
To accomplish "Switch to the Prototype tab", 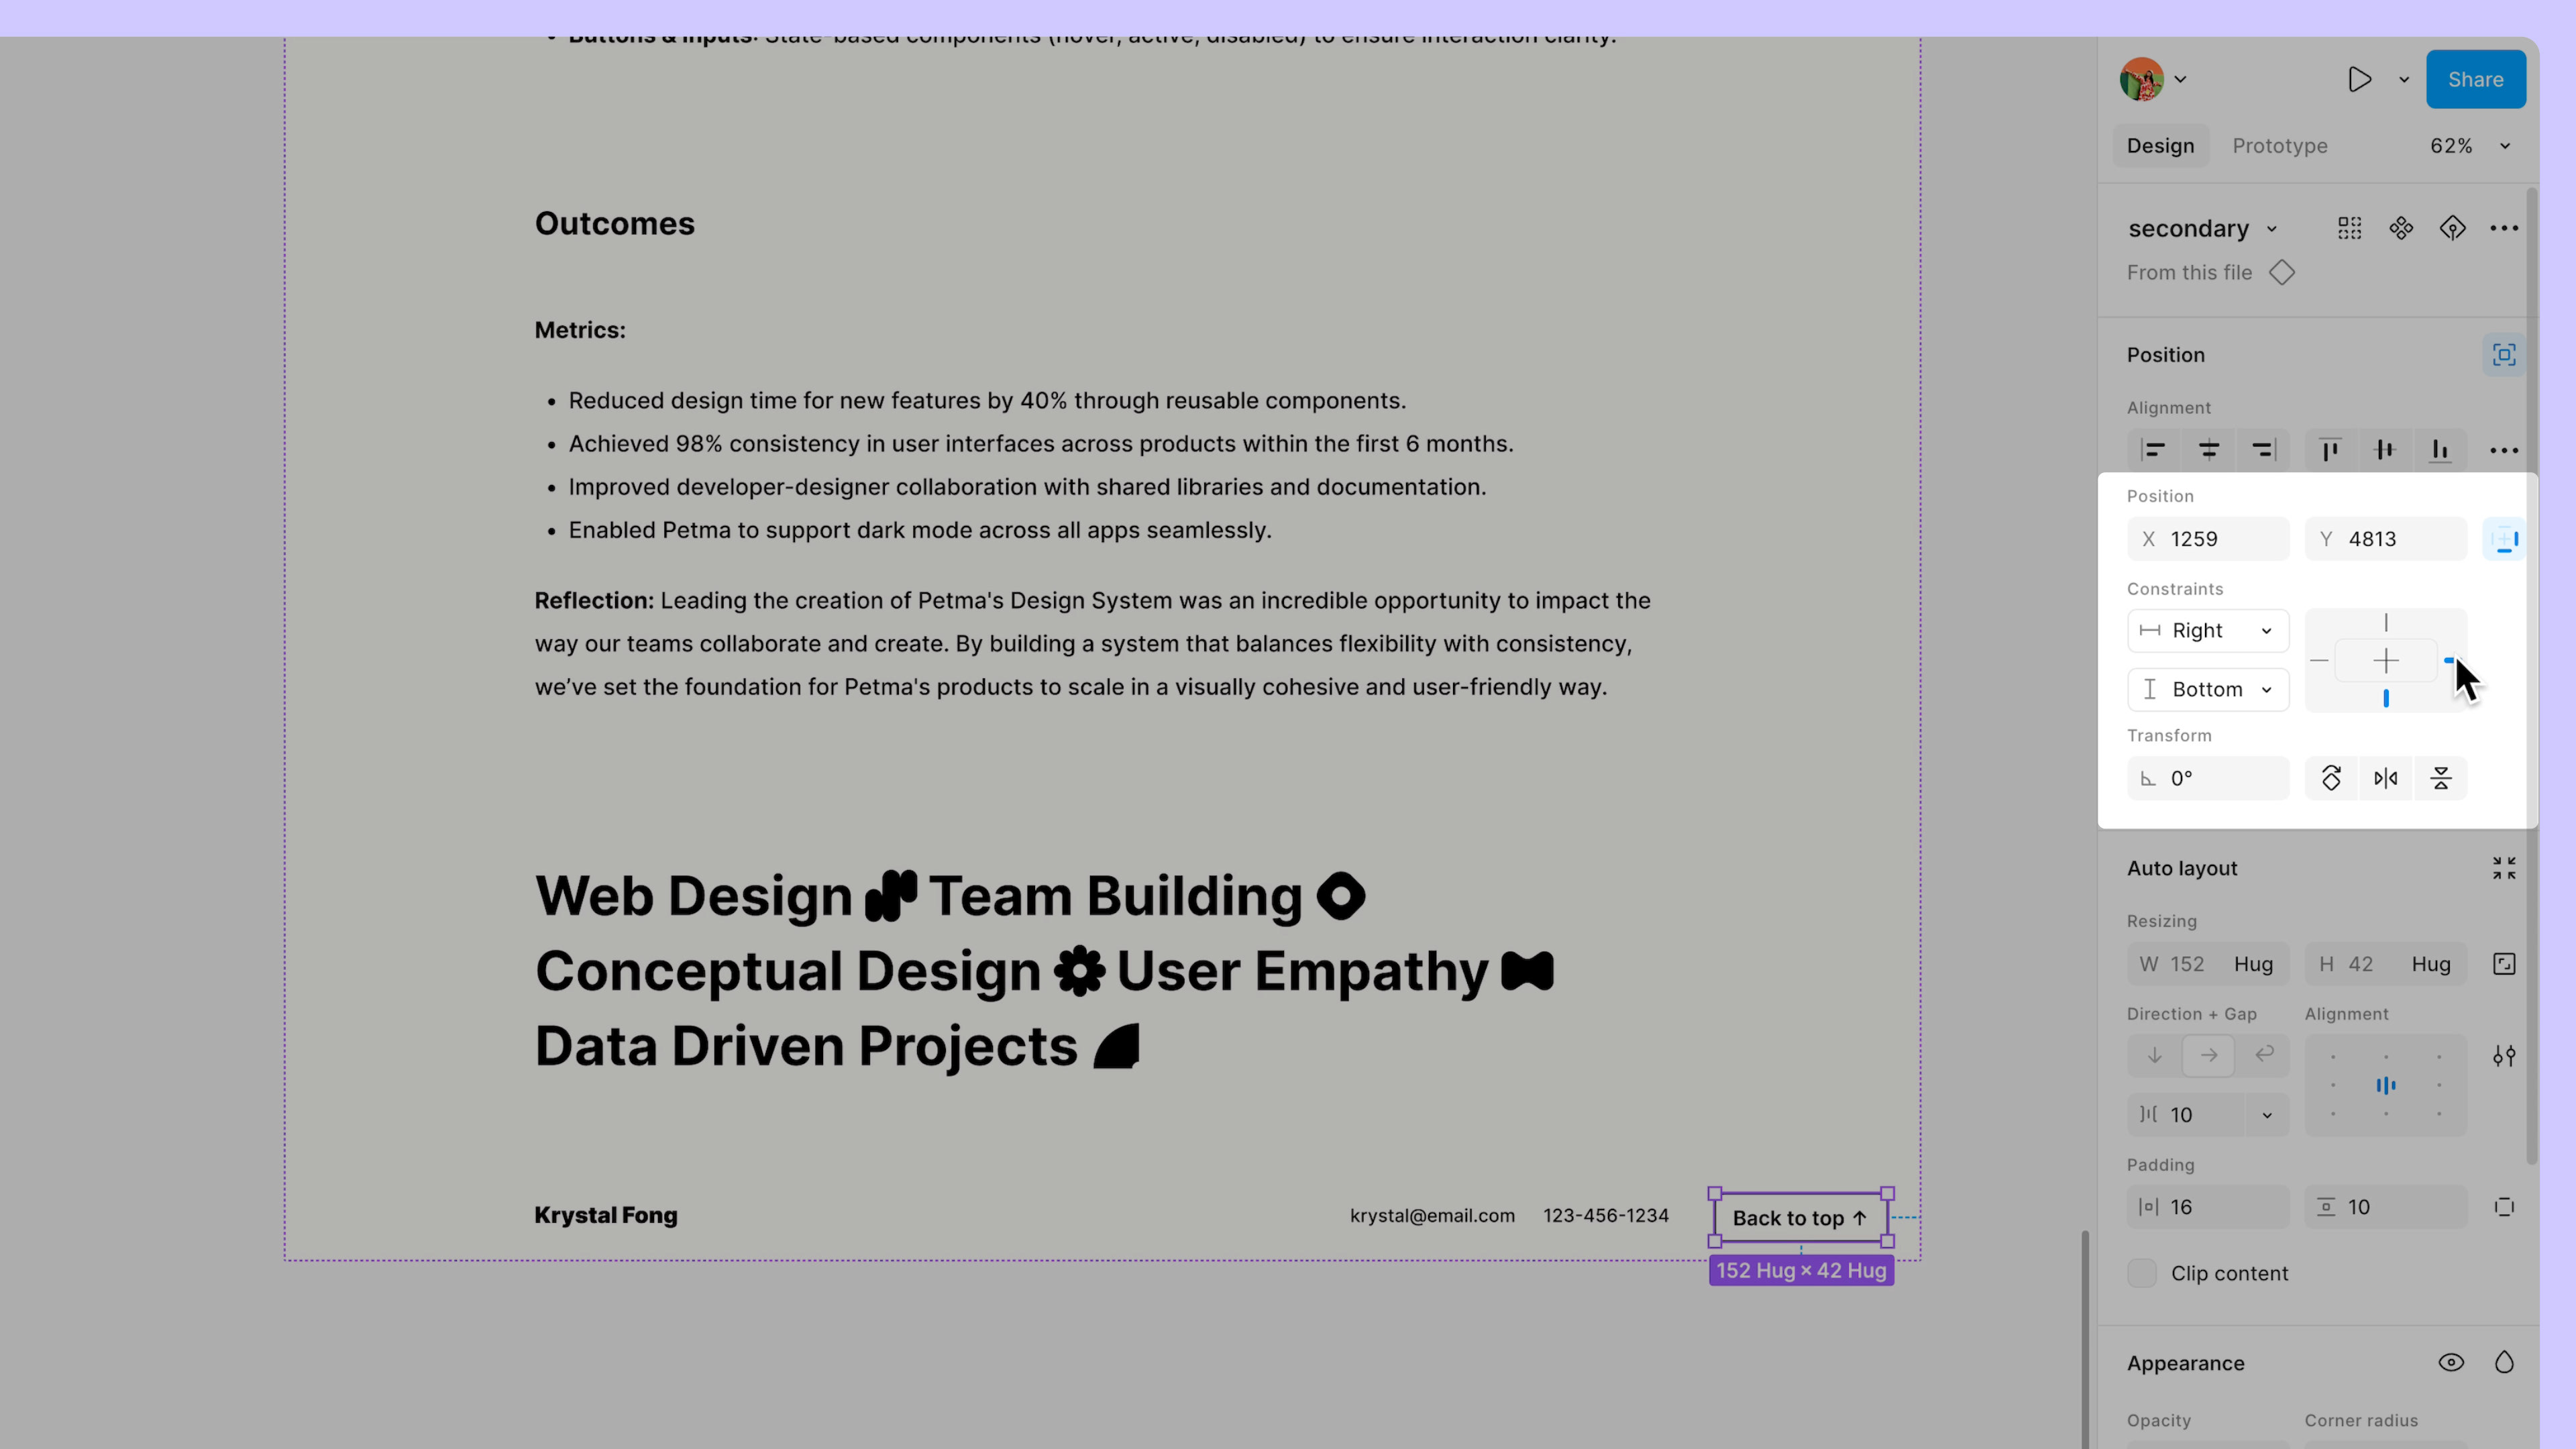I will point(2279,146).
